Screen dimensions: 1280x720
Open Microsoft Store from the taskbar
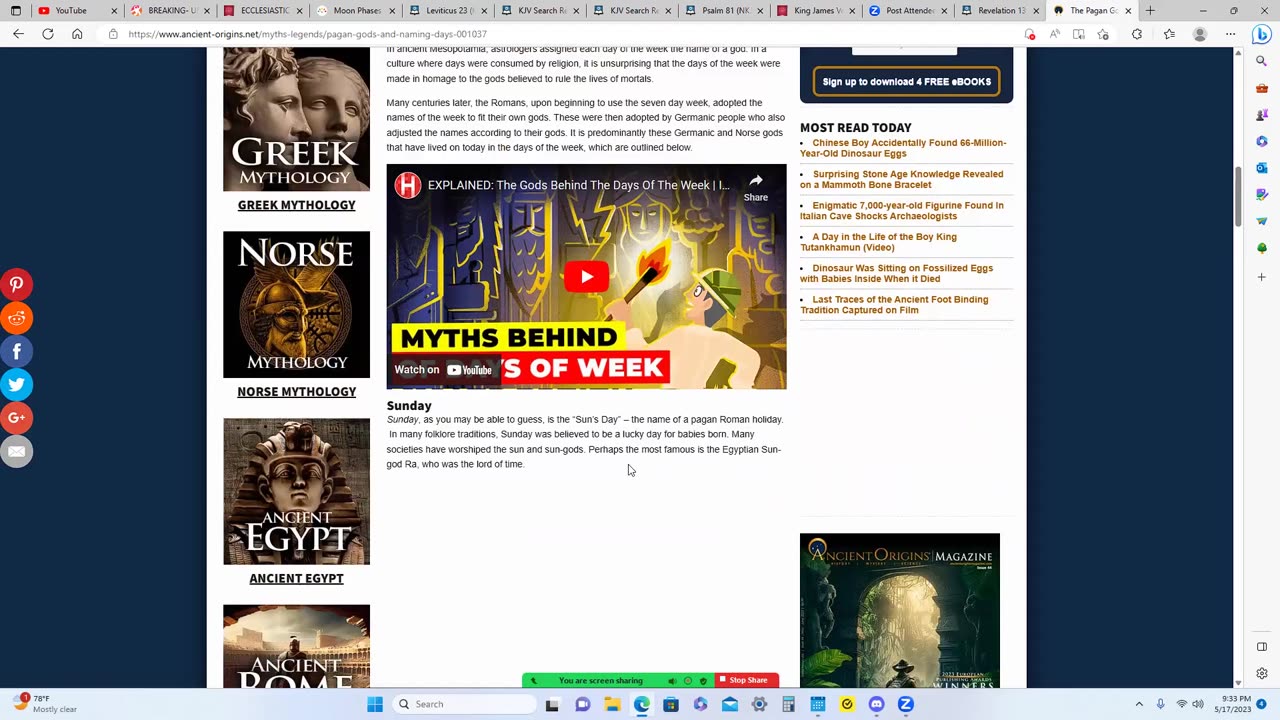[x=671, y=704]
